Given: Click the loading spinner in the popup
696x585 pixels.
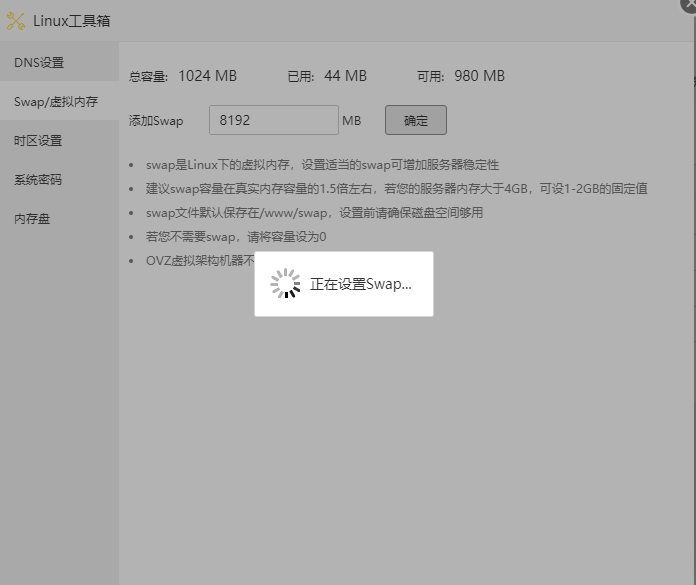Looking at the screenshot, I should pyautogui.click(x=285, y=283).
